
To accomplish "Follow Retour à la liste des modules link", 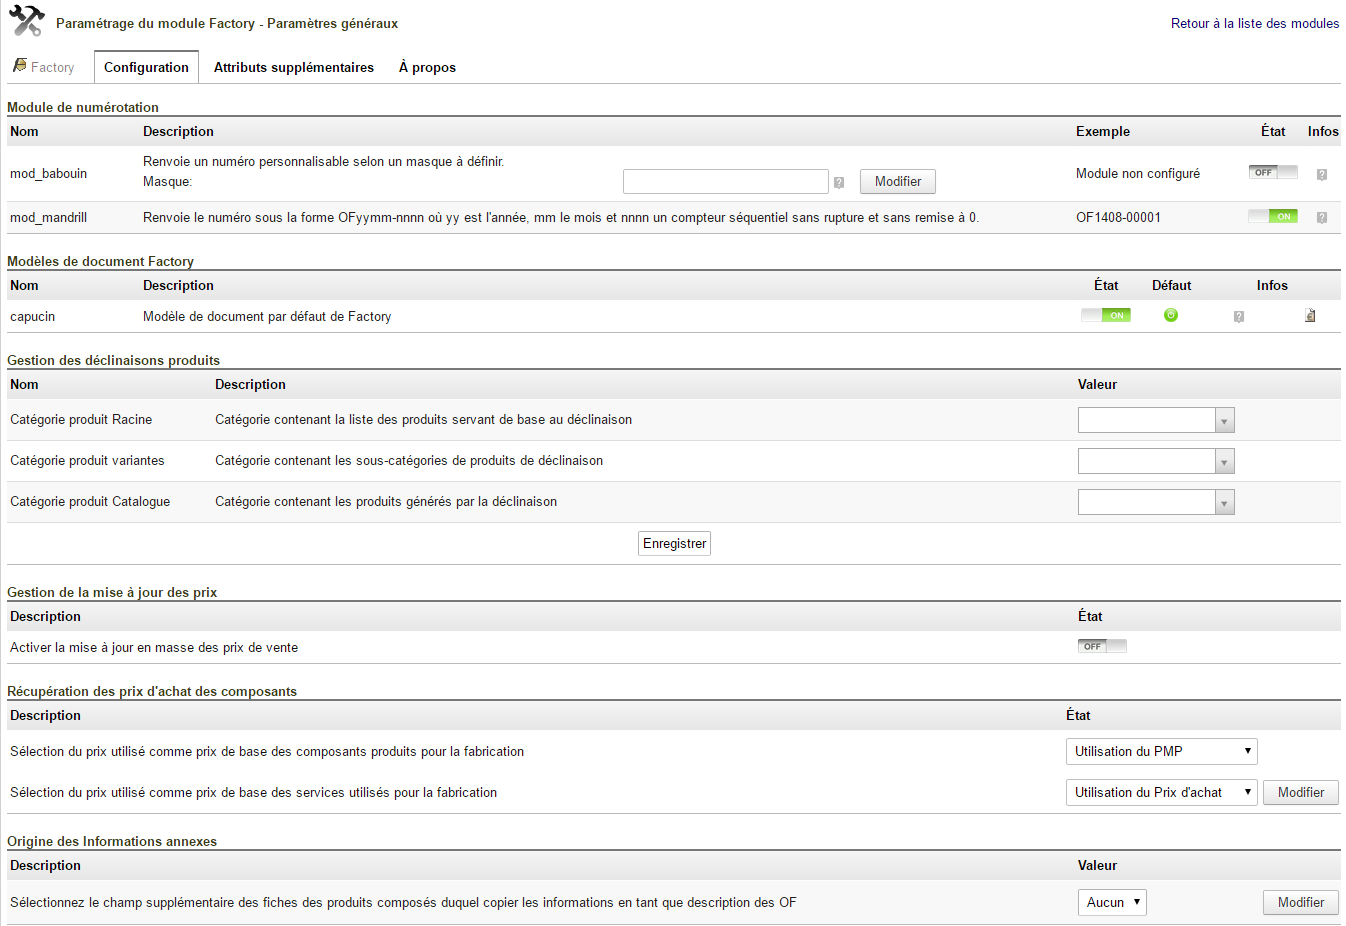I will coord(1254,23).
